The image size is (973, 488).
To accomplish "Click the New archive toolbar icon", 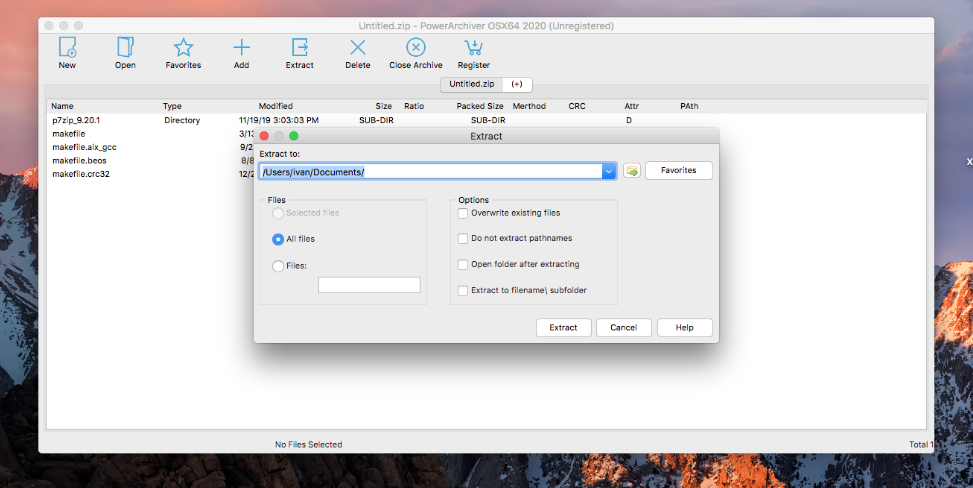I will (67, 47).
